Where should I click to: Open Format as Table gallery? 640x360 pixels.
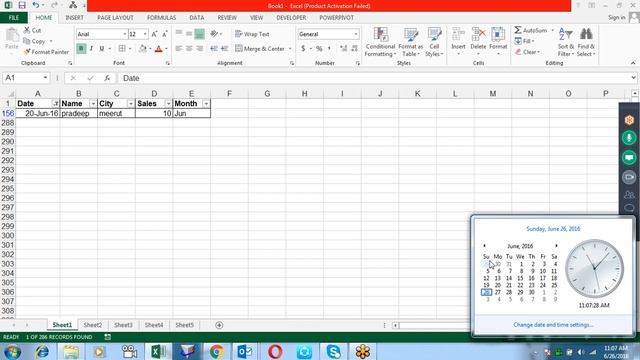[411, 42]
